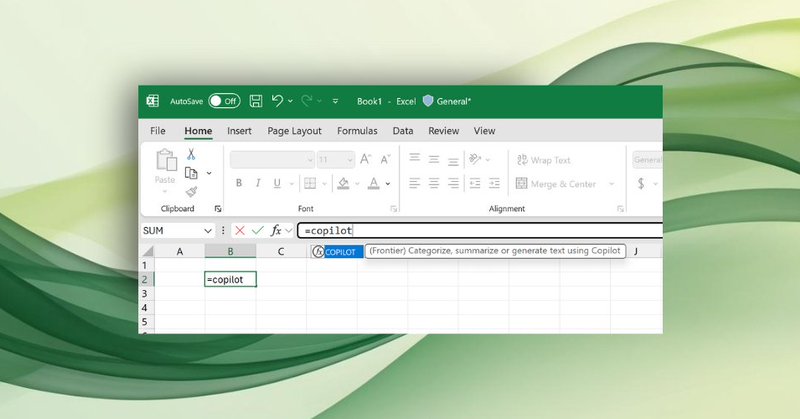
Task: Align text to the left
Action: tap(415, 183)
